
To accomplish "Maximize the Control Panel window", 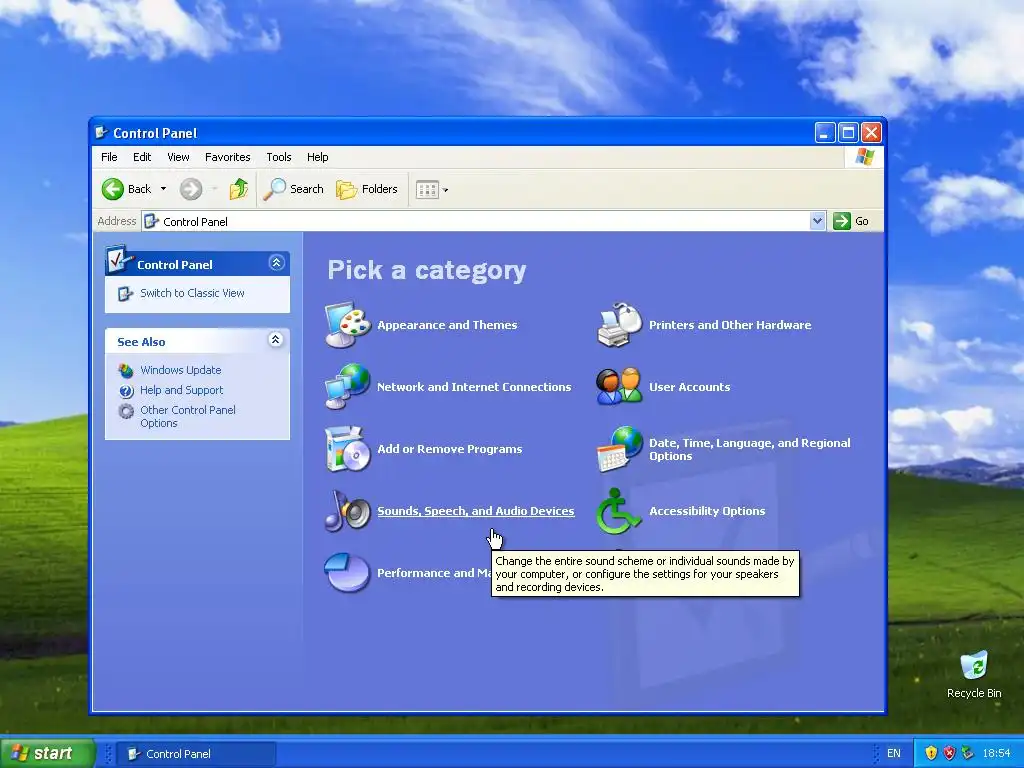I will (848, 133).
